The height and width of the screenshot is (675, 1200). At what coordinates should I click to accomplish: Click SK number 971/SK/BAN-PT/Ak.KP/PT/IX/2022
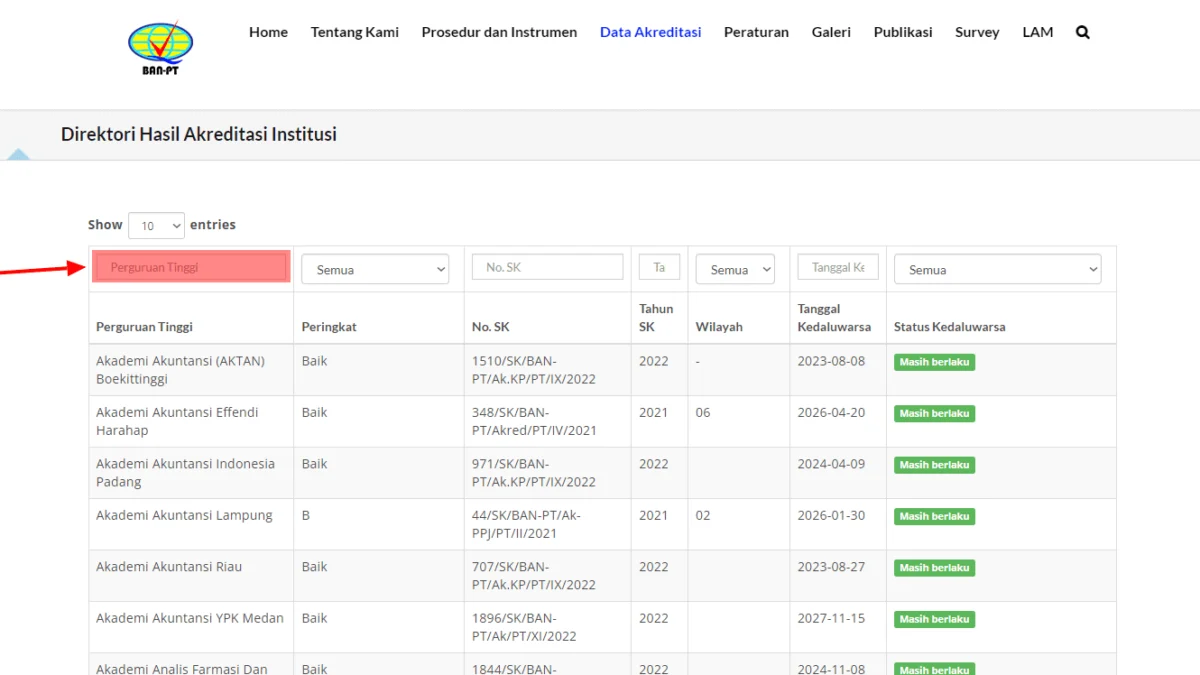(534, 473)
